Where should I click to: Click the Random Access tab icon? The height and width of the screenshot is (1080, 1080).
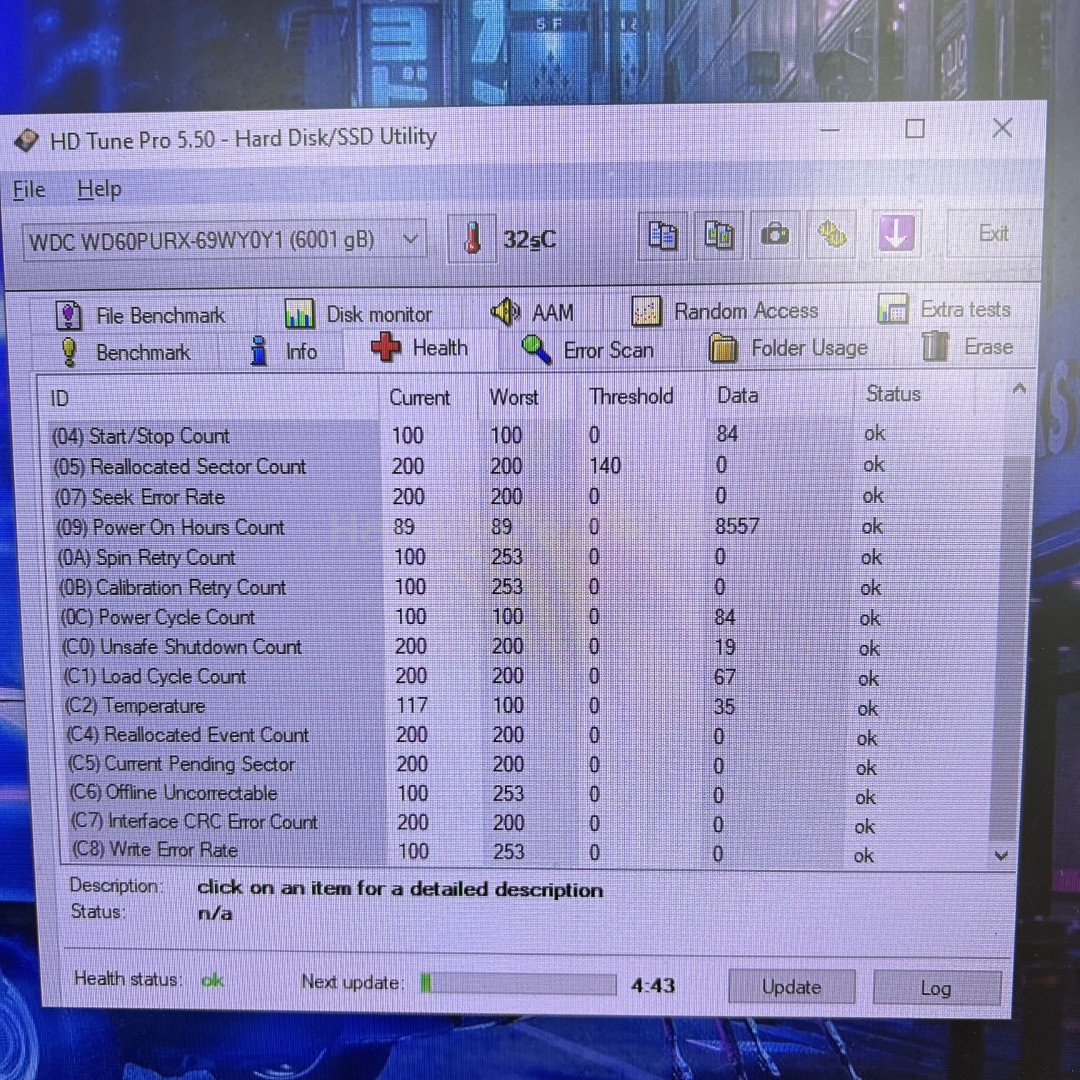click(x=645, y=311)
